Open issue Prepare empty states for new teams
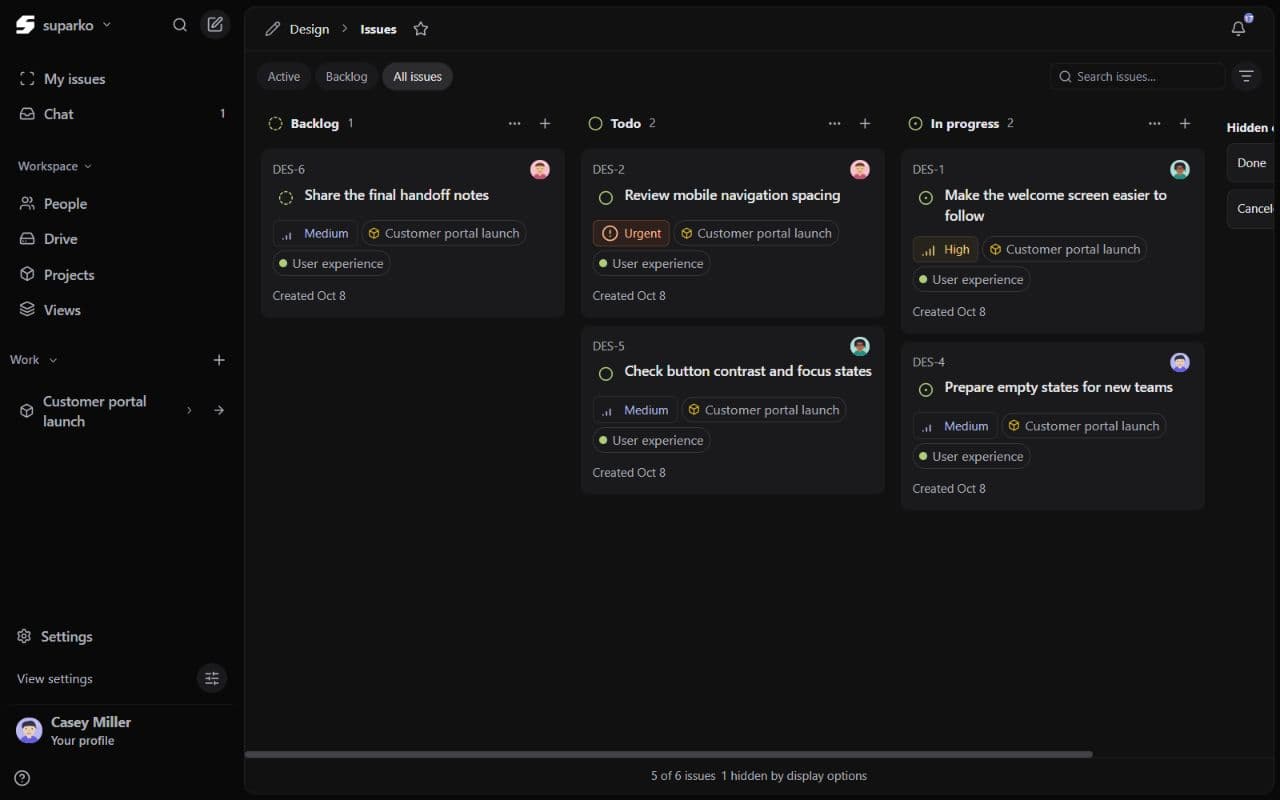Viewport: 1280px width, 800px height. [x=1058, y=387]
